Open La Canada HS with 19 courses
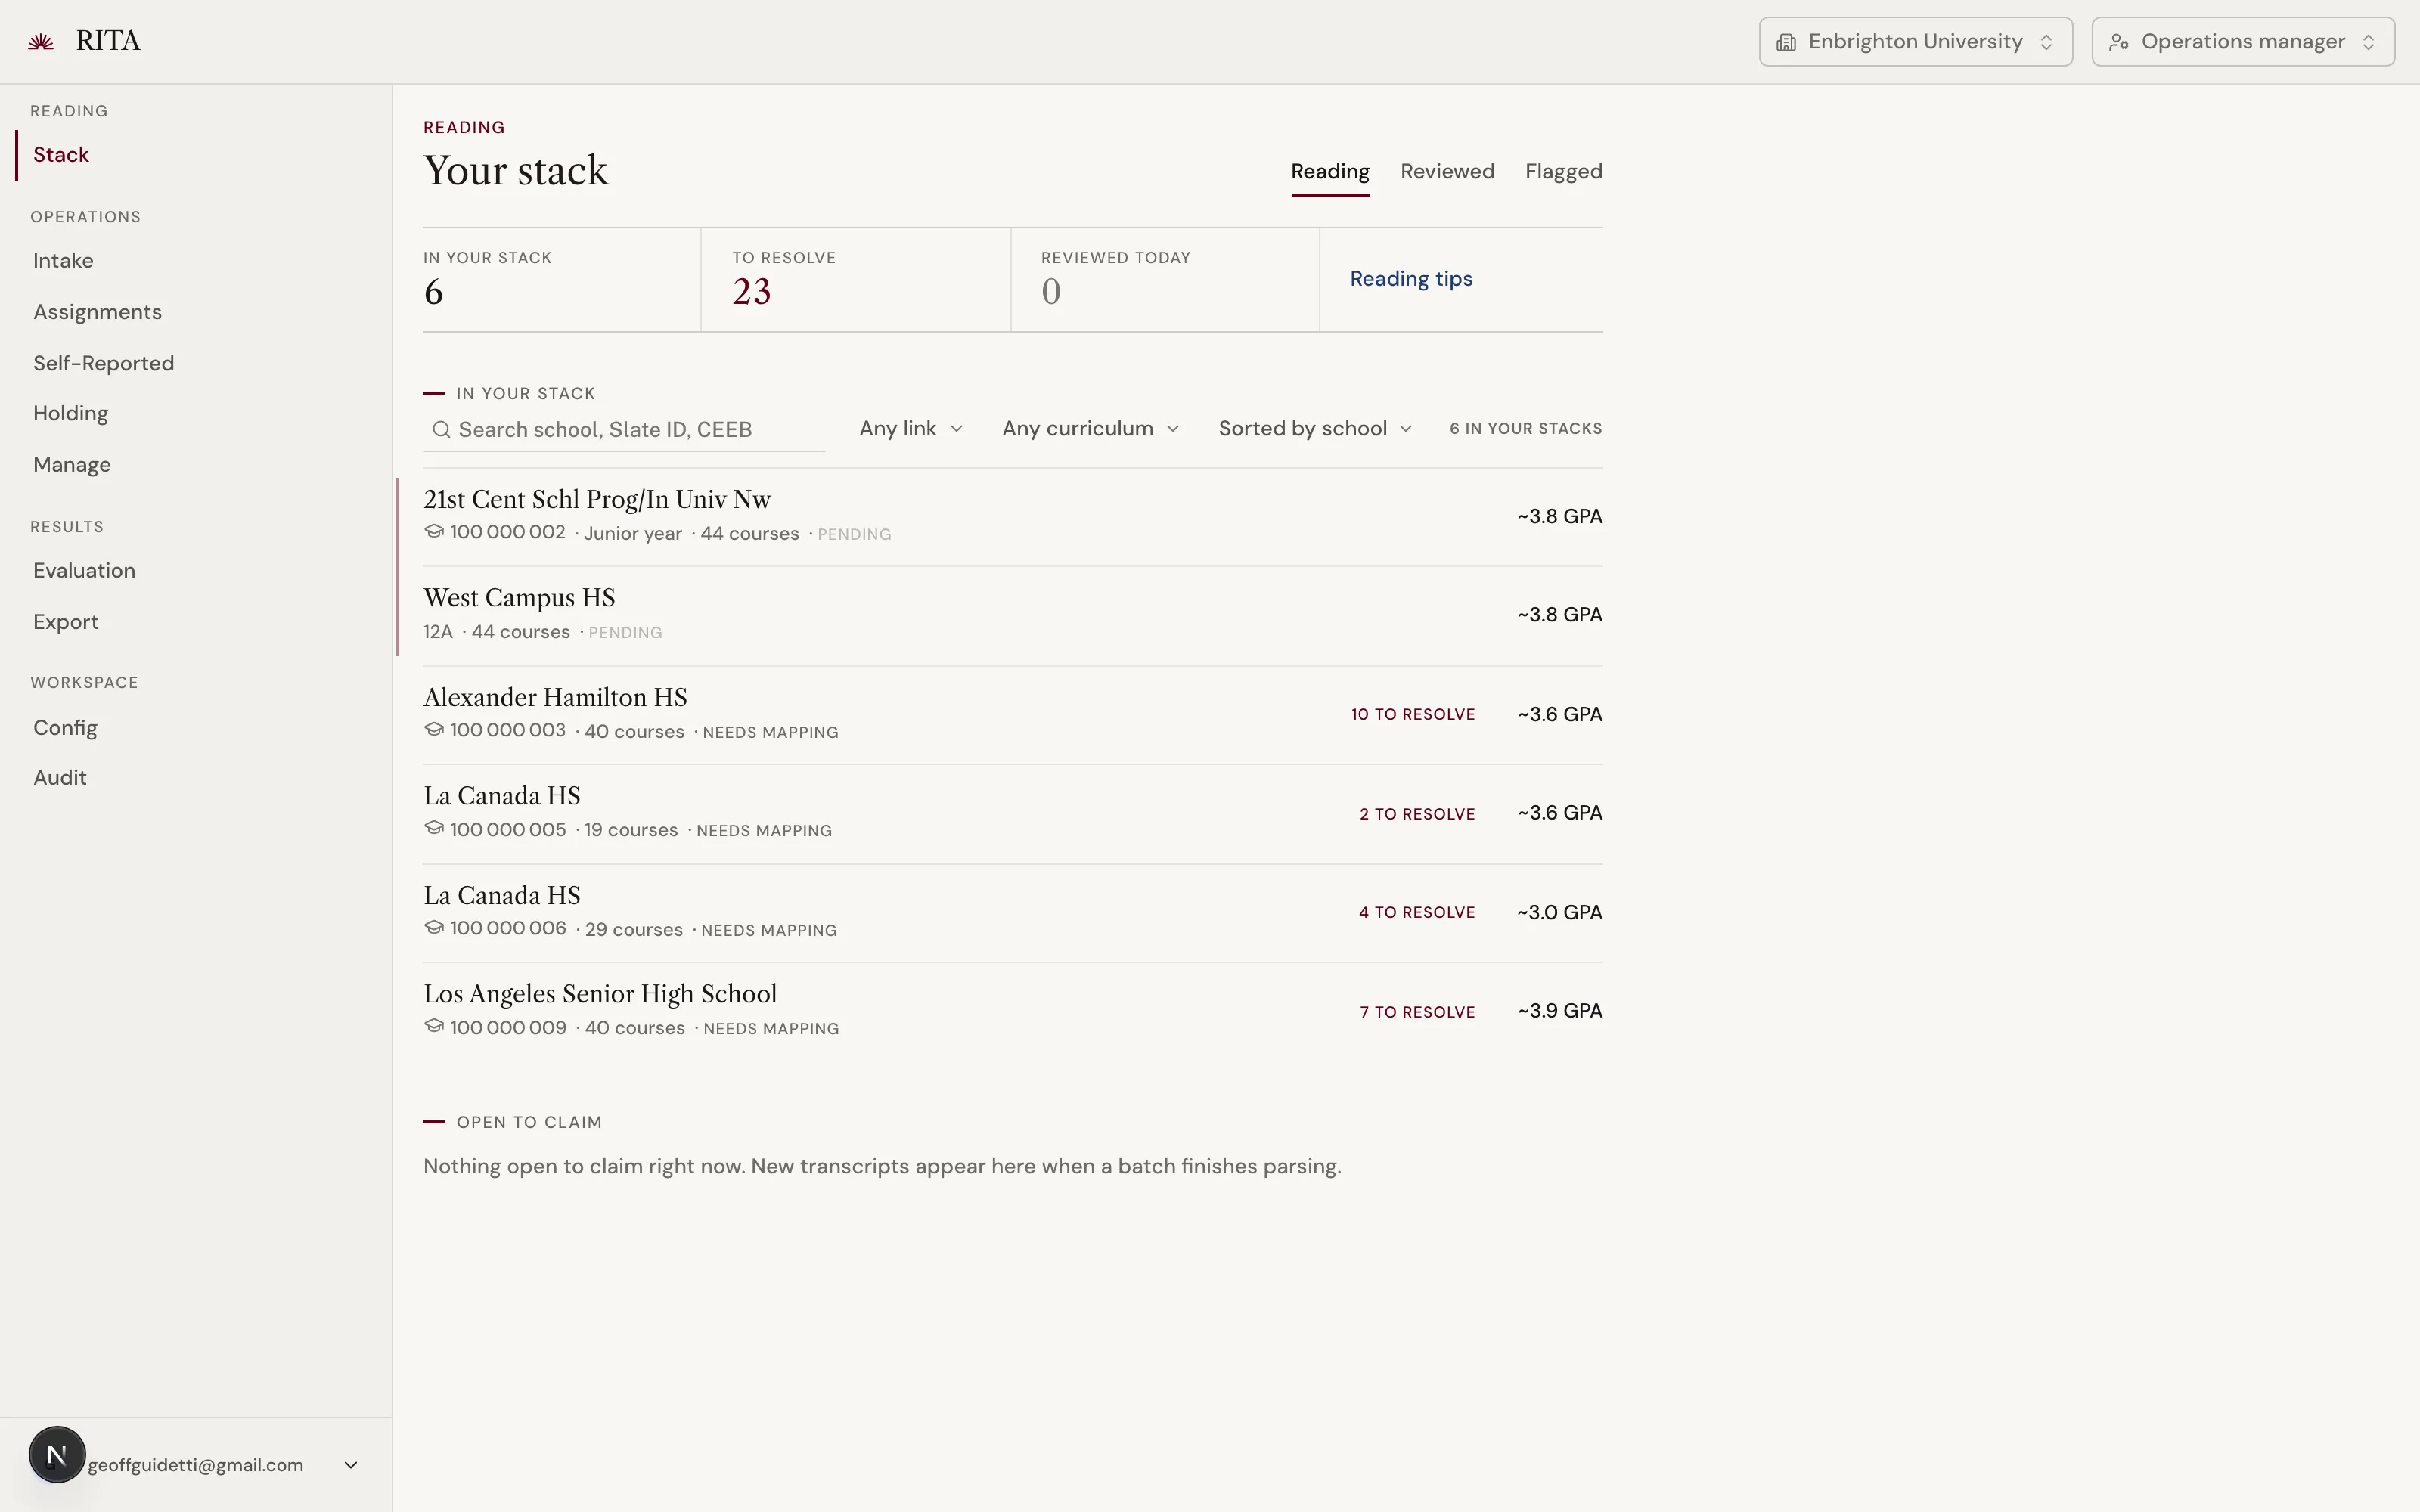The height and width of the screenshot is (1512, 2420). pos(1013,813)
